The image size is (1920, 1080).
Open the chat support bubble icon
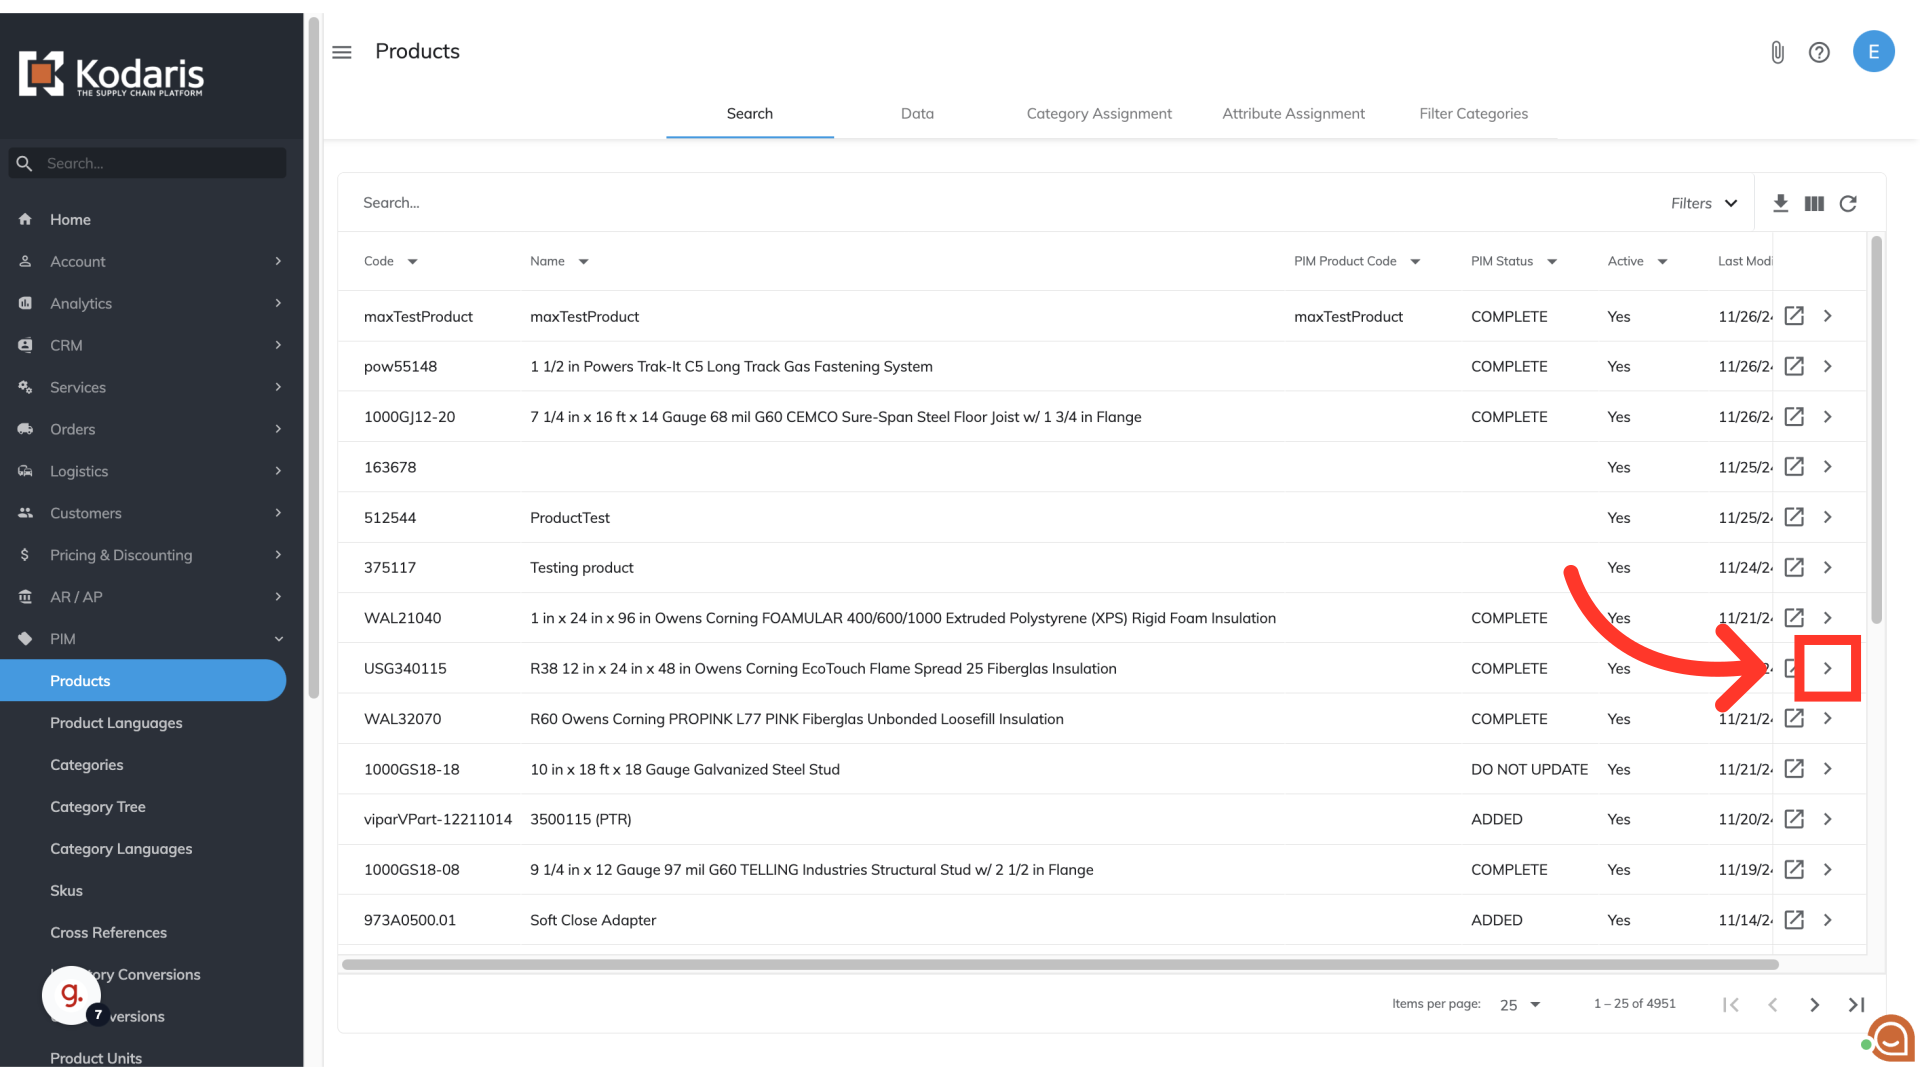point(1890,1038)
